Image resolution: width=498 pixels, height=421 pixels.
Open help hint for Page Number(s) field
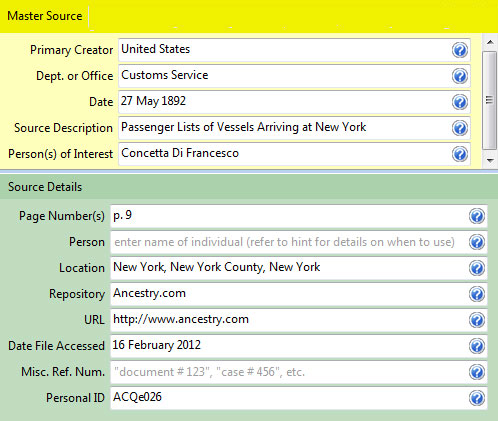pyautogui.click(x=477, y=216)
